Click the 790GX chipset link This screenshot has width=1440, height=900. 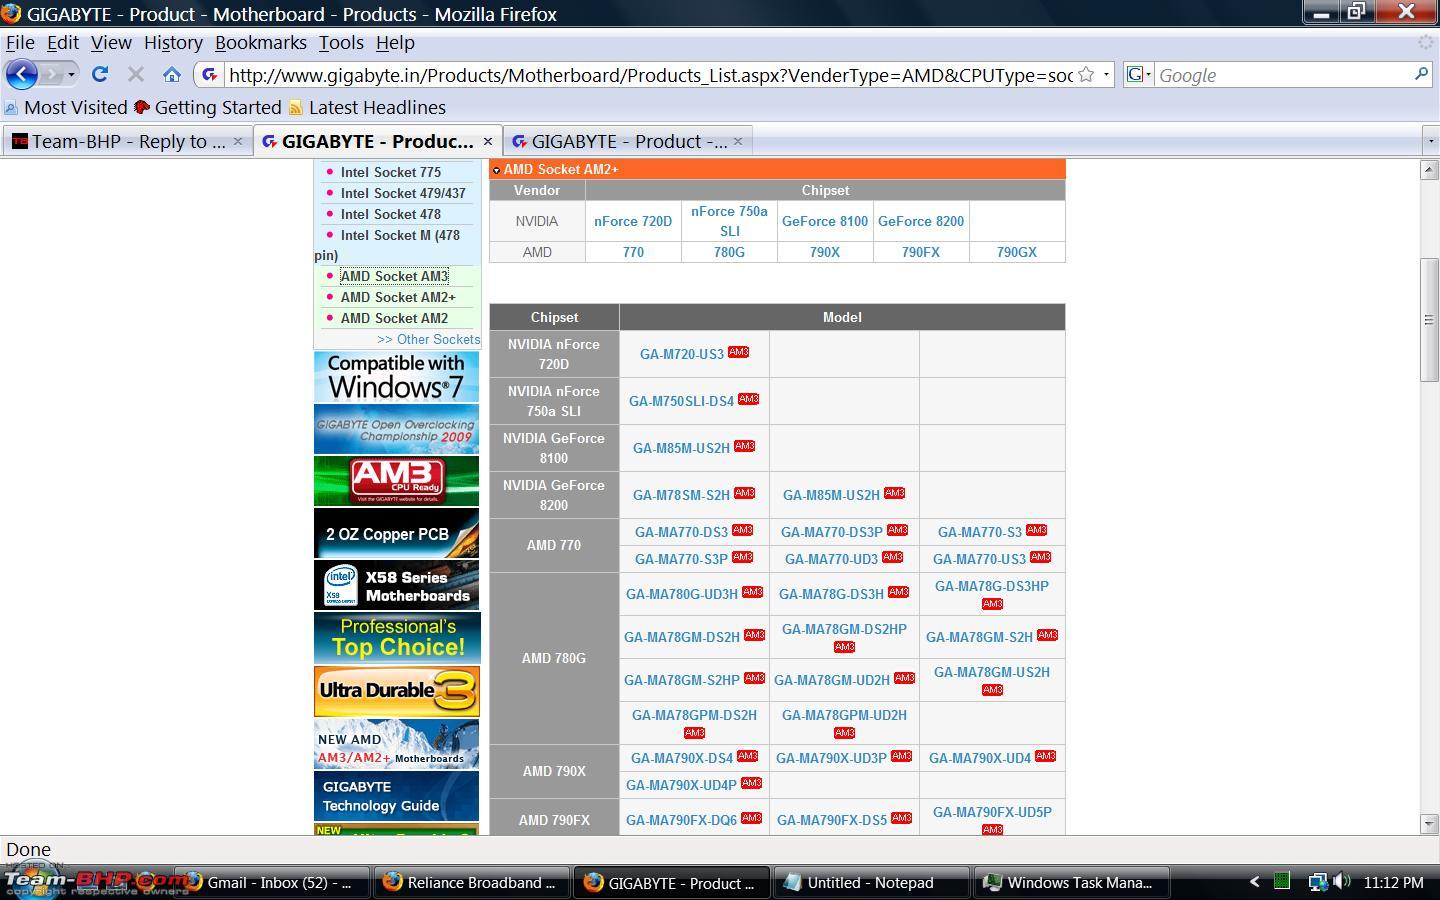pyautogui.click(x=1016, y=252)
